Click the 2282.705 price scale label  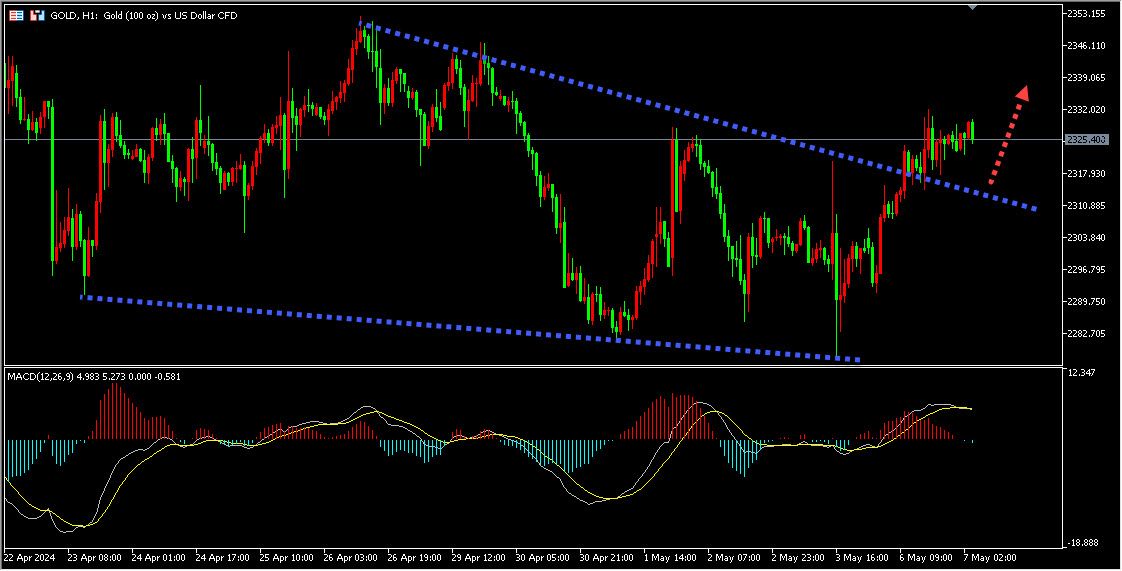coord(1086,334)
